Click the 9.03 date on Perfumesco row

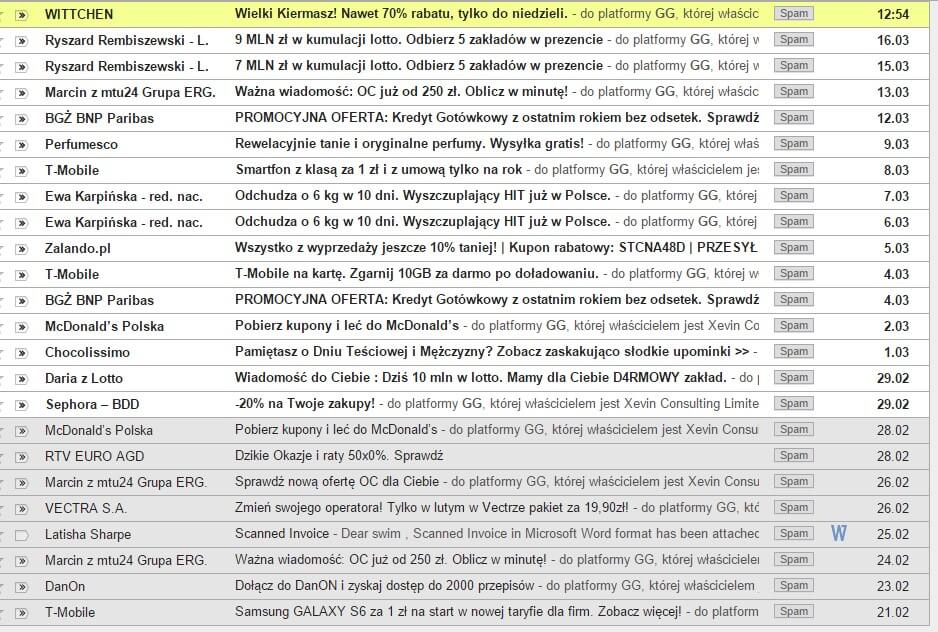(x=896, y=144)
